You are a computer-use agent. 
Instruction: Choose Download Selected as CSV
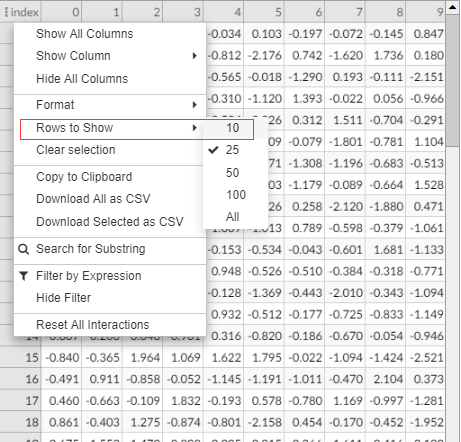tap(110, 222)
